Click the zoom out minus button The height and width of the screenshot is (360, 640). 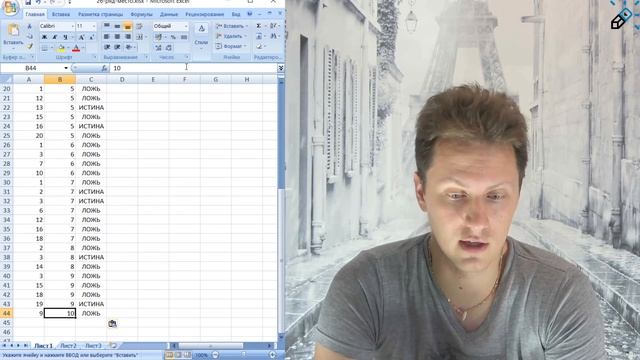point(215,355)
